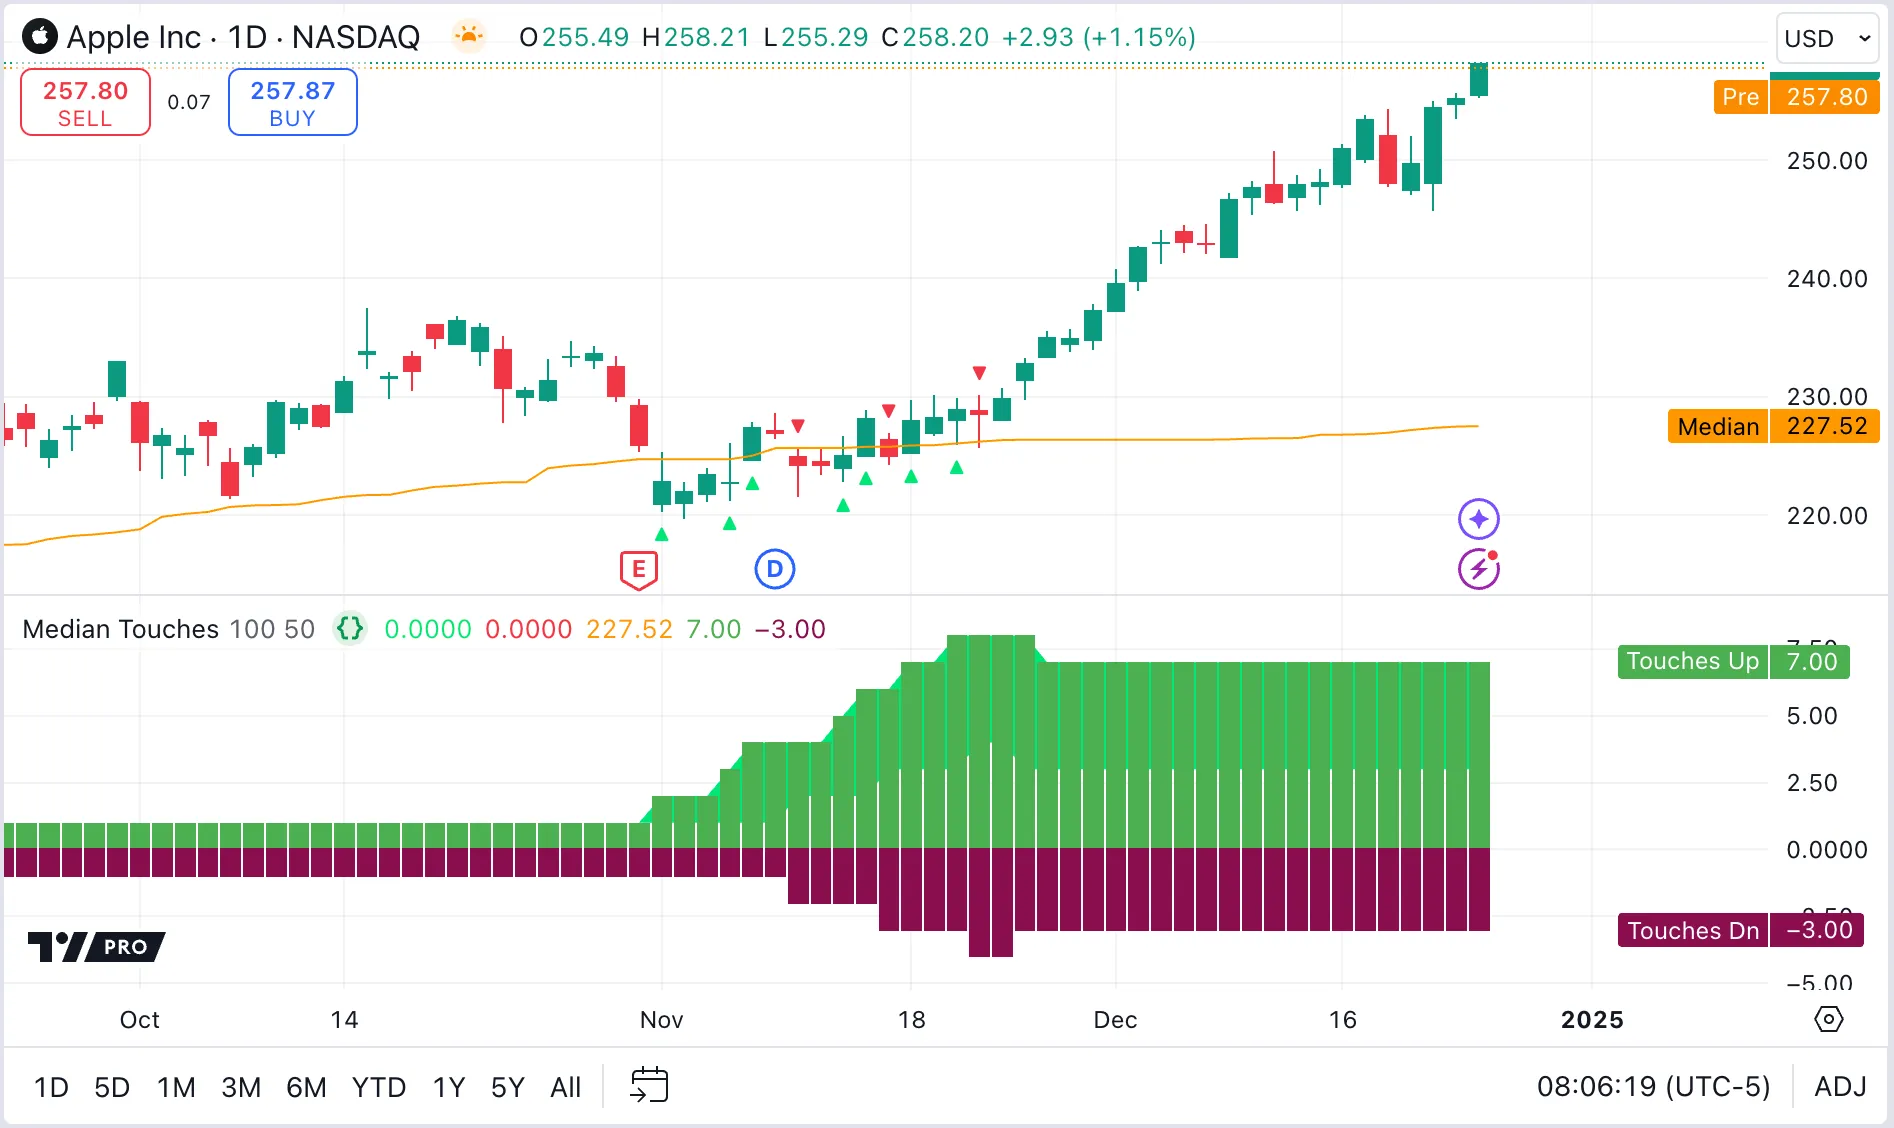Click the TradingView PRO logo

click(x=97, y=946)
